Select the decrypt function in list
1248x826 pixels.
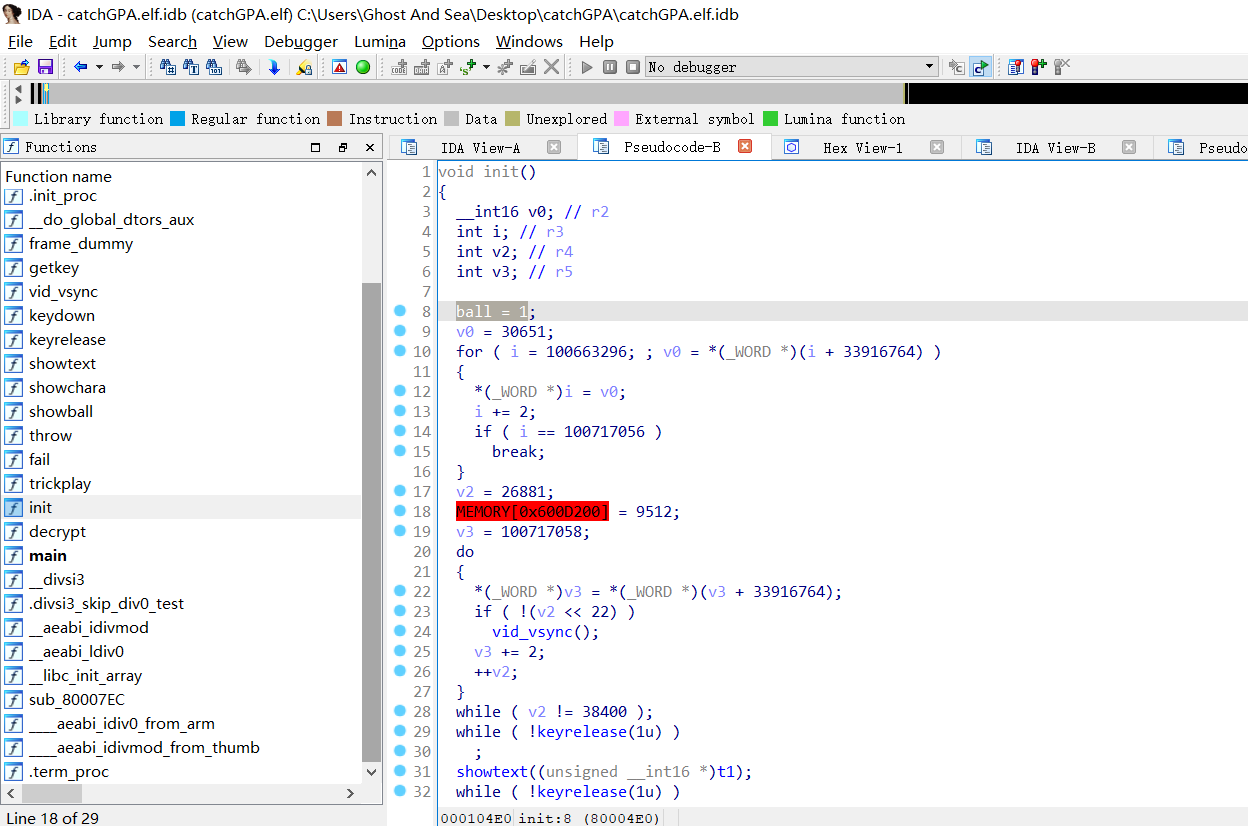(x=57, y=531)
